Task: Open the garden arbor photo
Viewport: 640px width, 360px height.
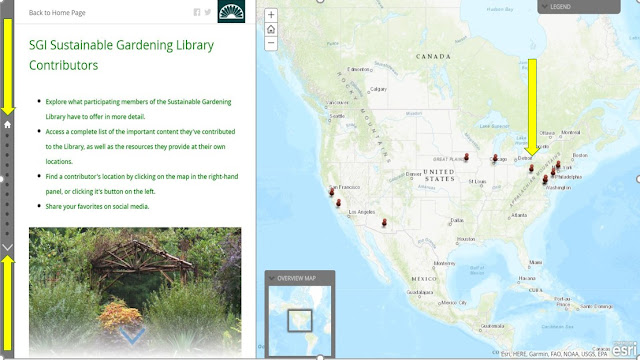Action: [135, 292]
